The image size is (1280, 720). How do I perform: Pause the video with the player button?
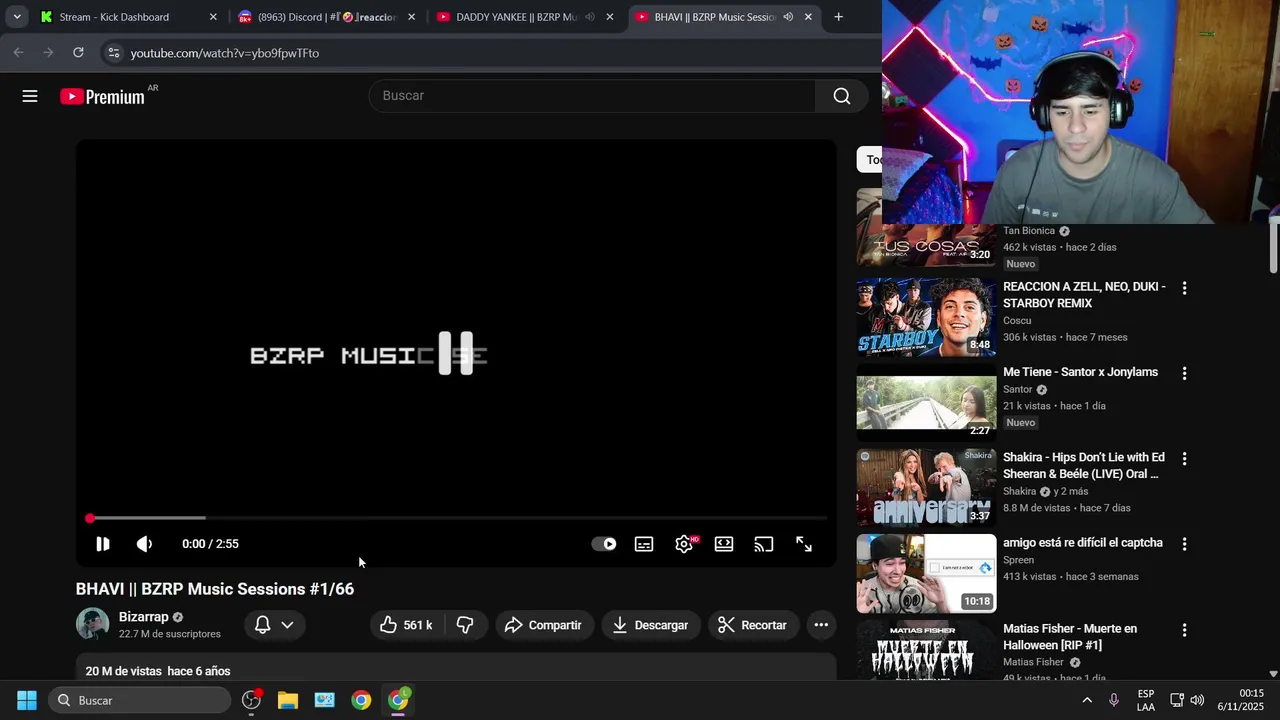click(x=102, y=544)
